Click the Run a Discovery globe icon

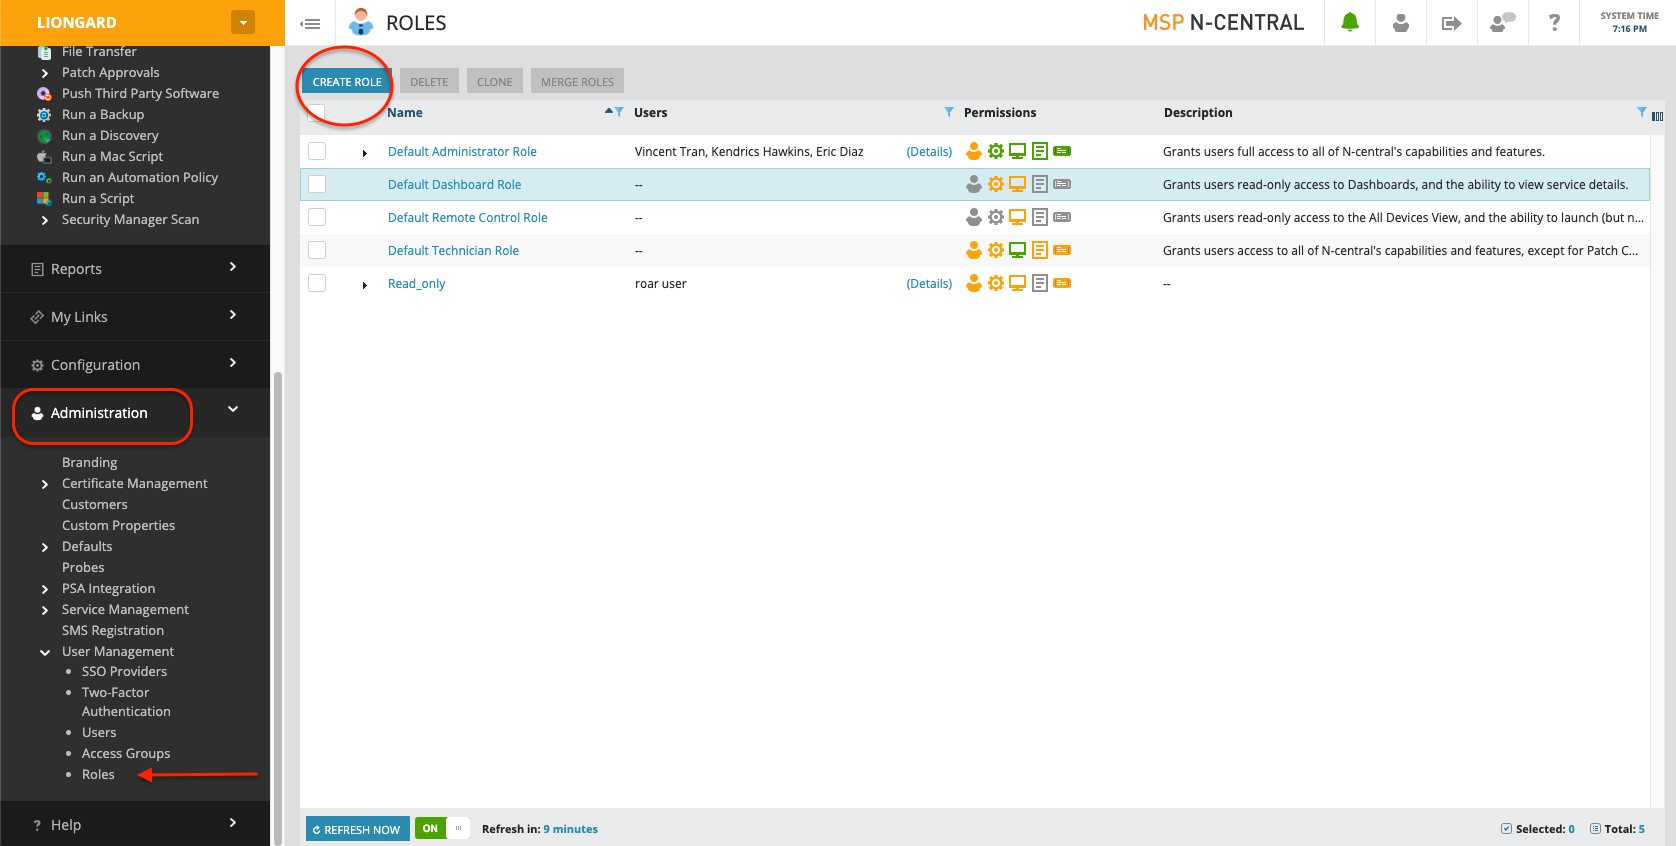44,136
